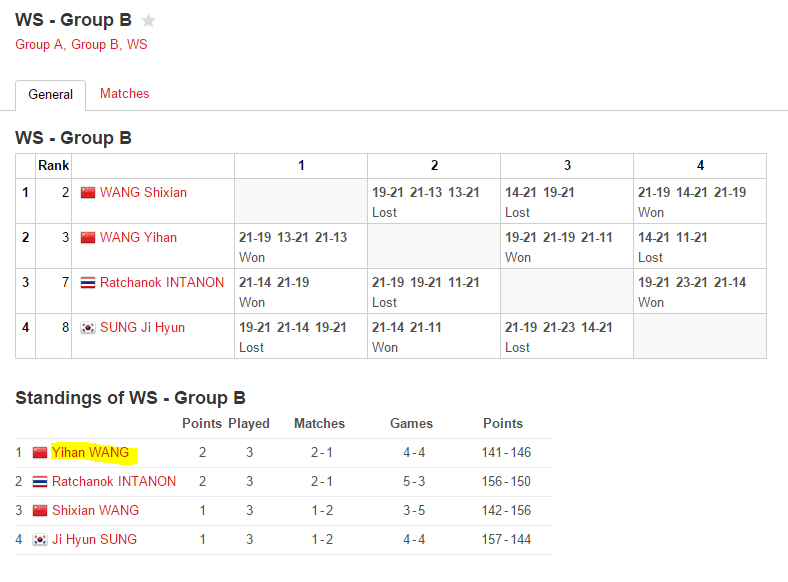Open Ratchanok INTANON link in standings
Image resolution: width=788 pixels, height=582 pixels.
pos(114,481)
